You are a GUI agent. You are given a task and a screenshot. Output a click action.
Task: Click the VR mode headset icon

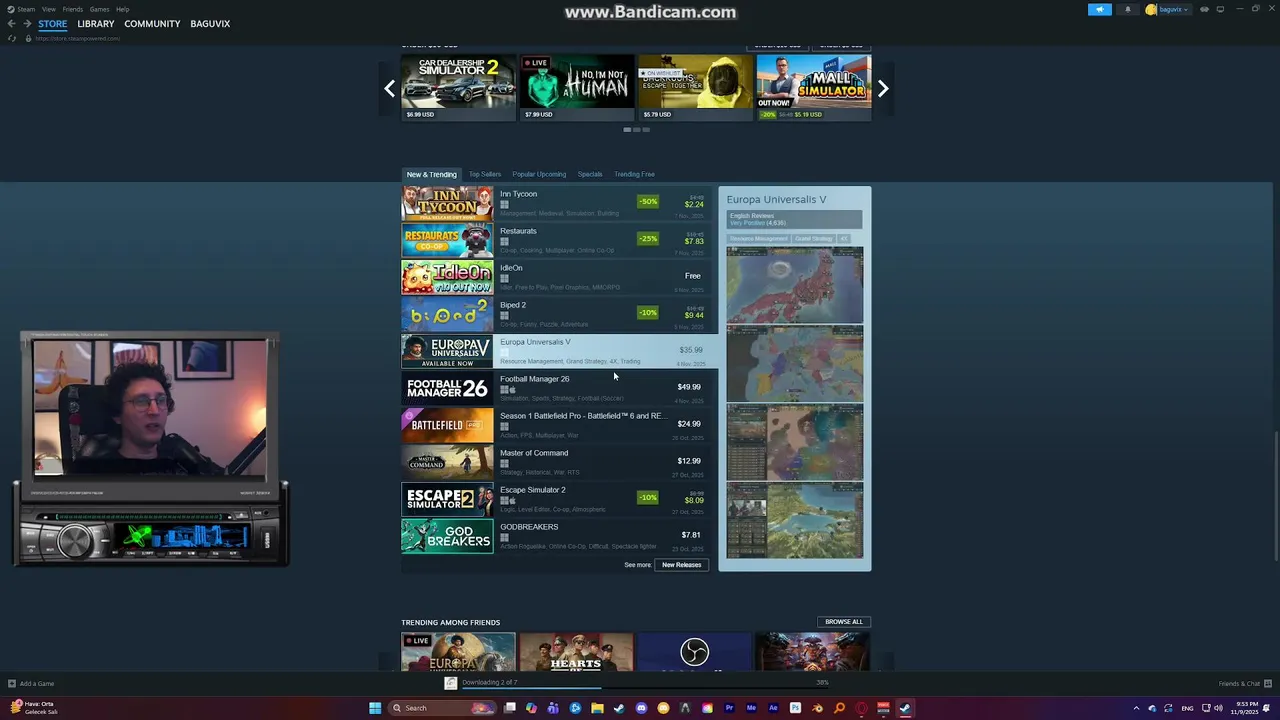(1204, 9)
